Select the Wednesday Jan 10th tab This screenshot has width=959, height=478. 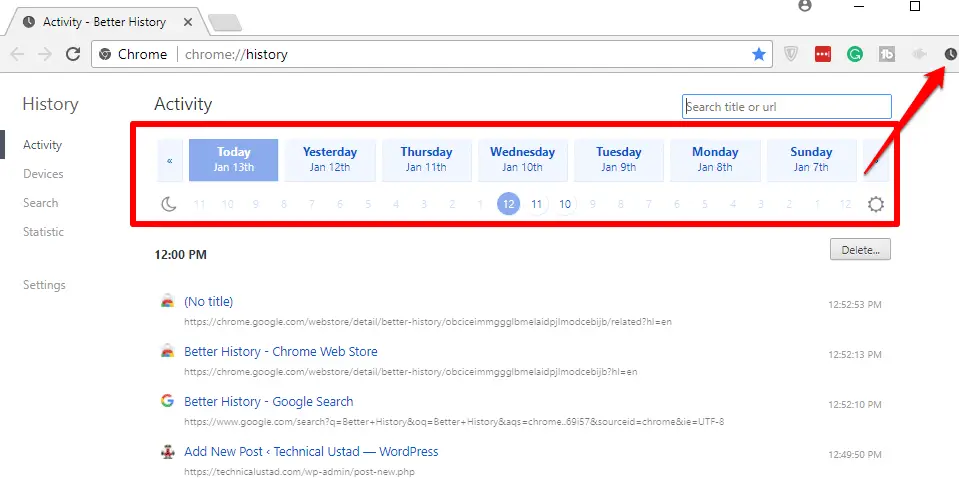[522, 160]
